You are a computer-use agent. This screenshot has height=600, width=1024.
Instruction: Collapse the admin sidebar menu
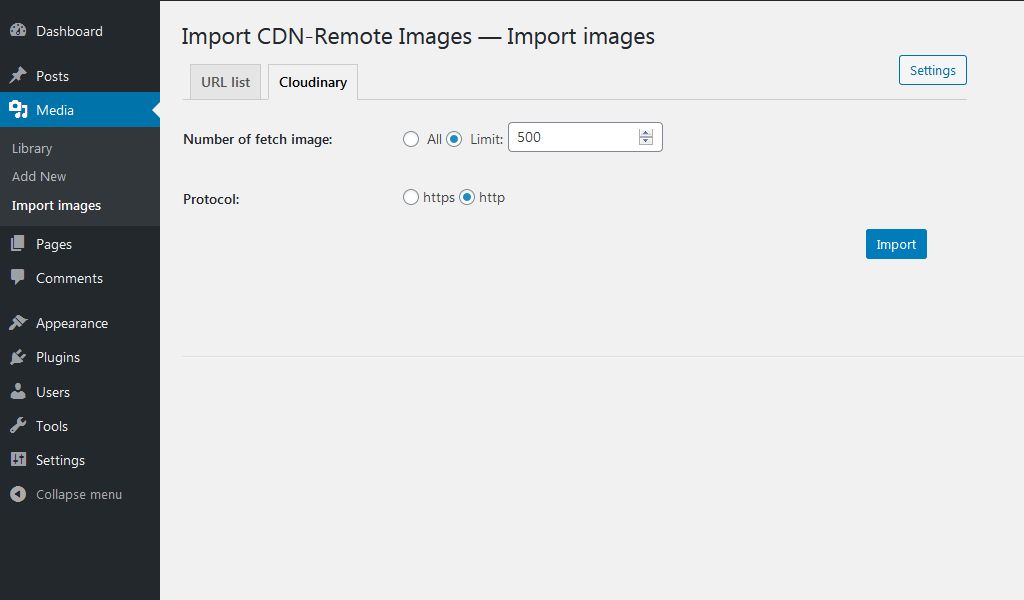coord(66,495)
